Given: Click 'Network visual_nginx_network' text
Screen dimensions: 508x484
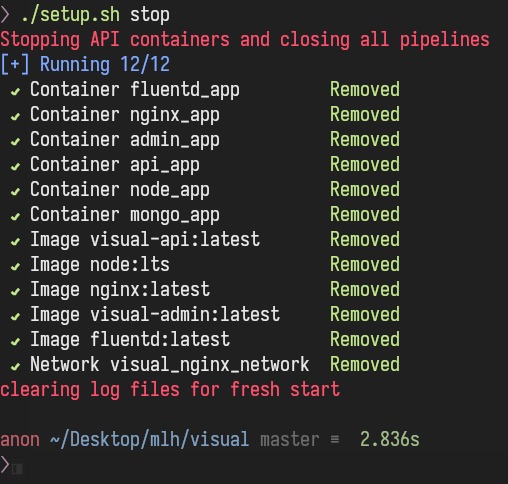Looking at the screenshot, I should point(170,365).
